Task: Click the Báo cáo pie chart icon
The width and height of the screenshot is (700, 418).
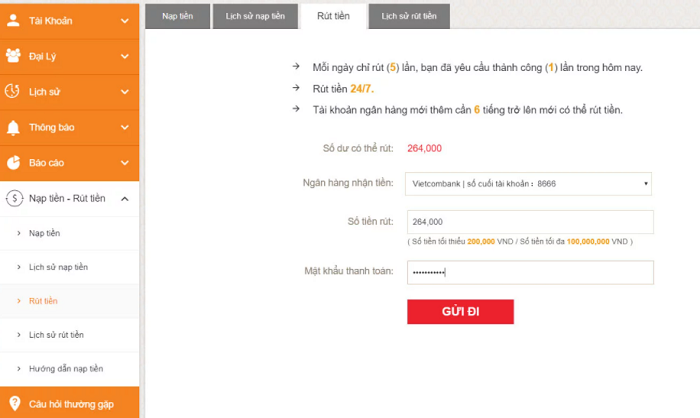Action: (13, 162)
